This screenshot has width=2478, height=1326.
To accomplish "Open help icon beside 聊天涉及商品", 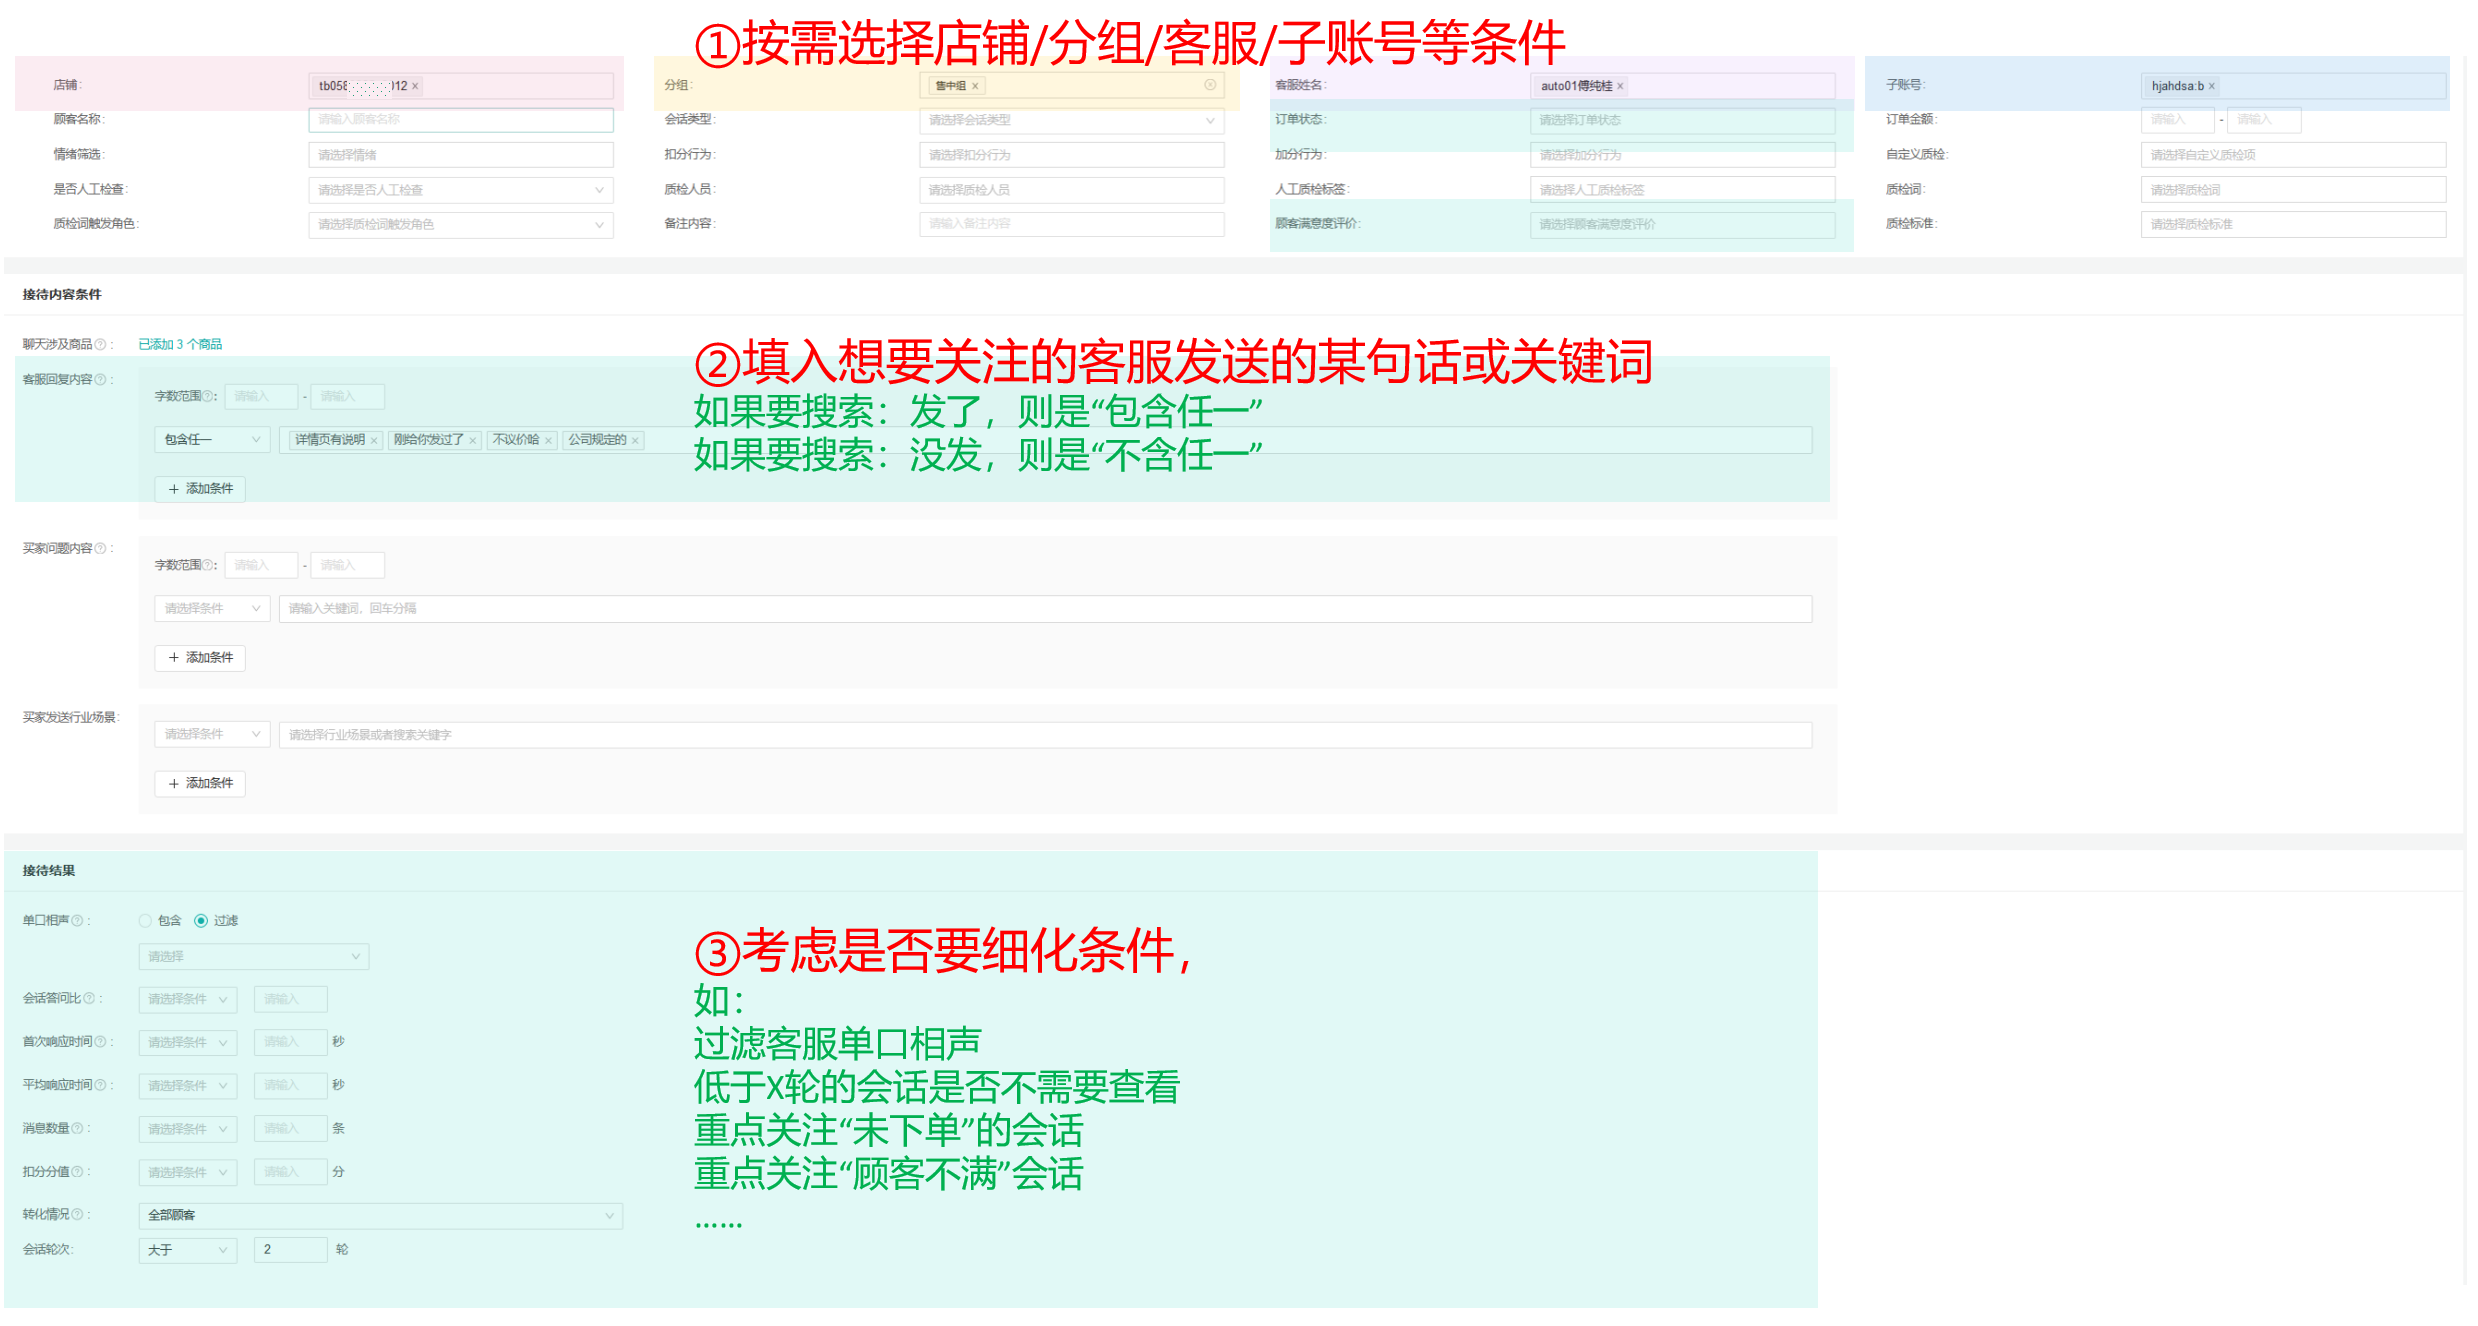I will tap(100, 344).
